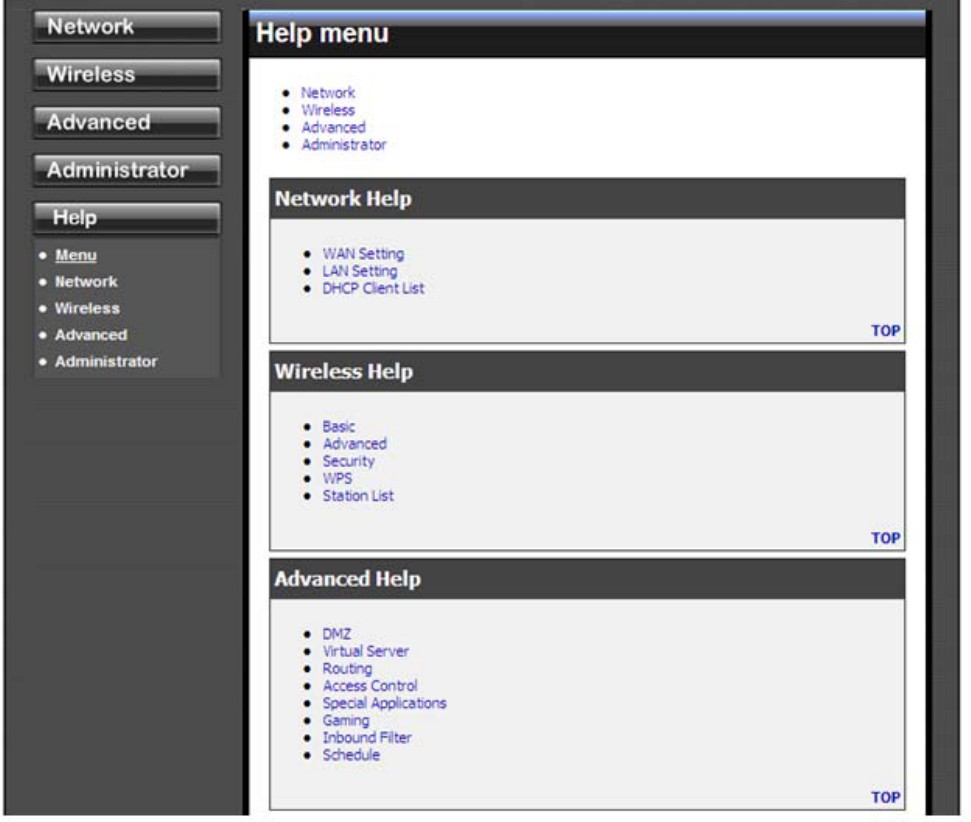Click TOP link in Network Help section
971x822 pixels.
pos(886,331)
